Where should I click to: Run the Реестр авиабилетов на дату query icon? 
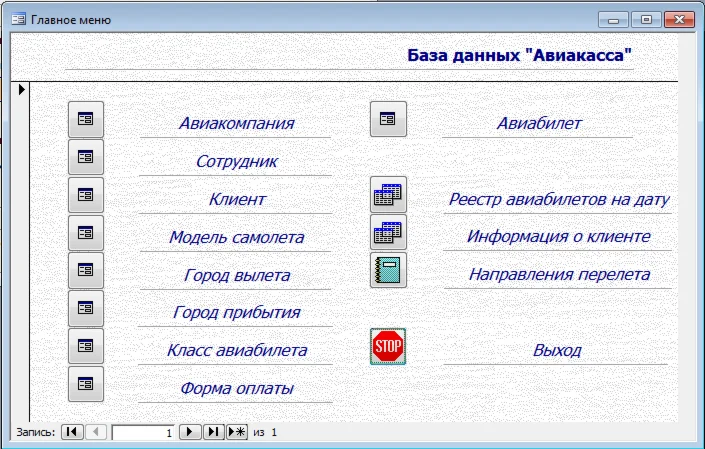388,195
